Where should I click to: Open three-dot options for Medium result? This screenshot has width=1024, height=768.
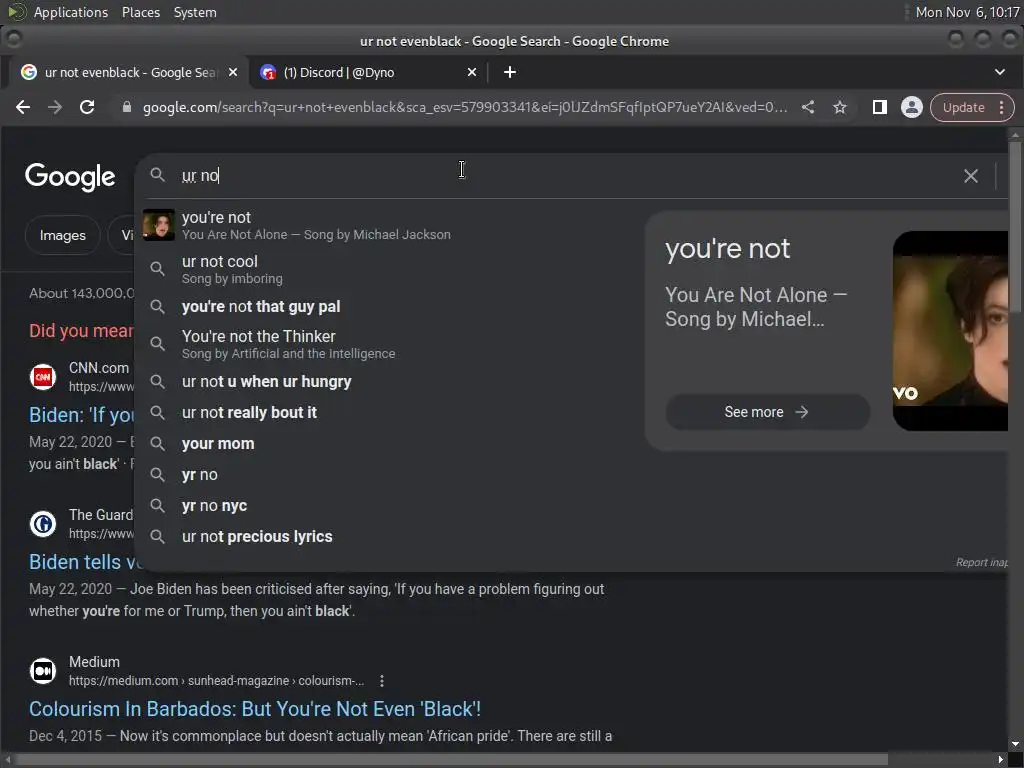382,681
